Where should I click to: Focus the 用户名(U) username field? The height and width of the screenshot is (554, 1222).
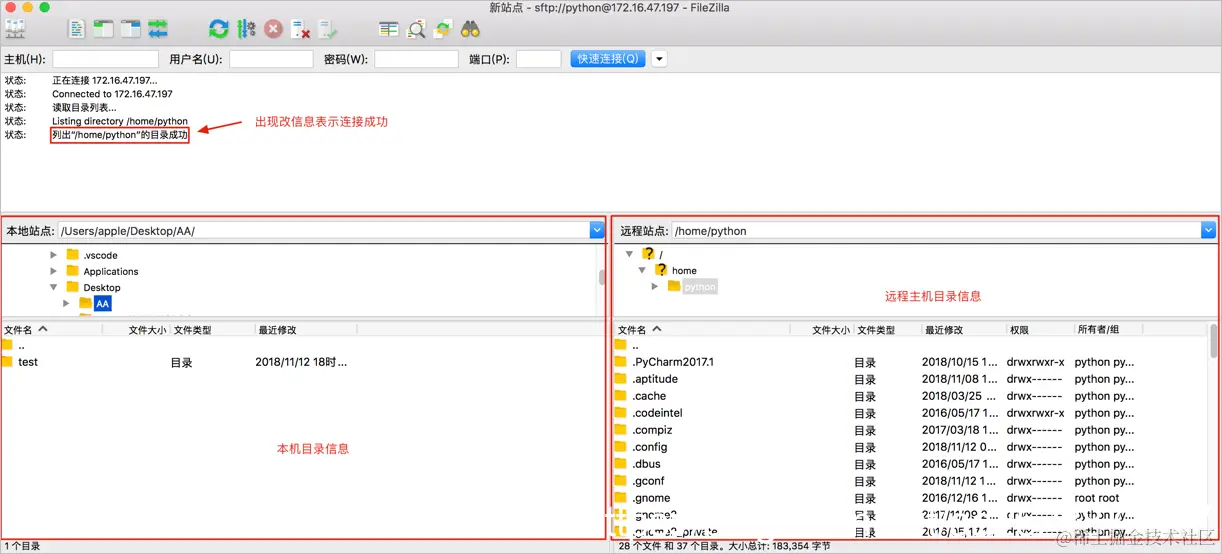(271, 59)
